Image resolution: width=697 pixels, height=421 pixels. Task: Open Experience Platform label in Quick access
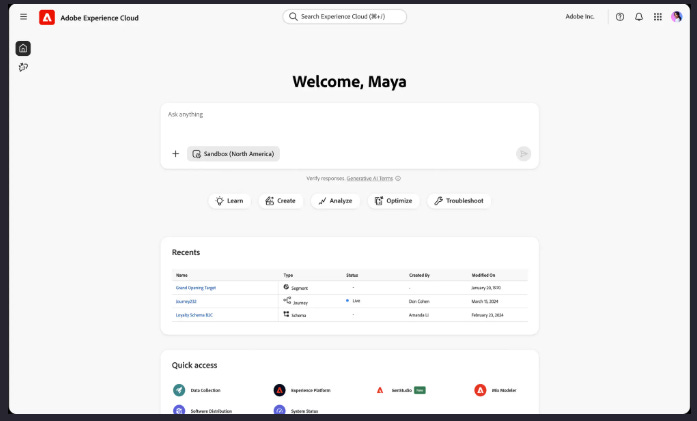coord(311,390)
